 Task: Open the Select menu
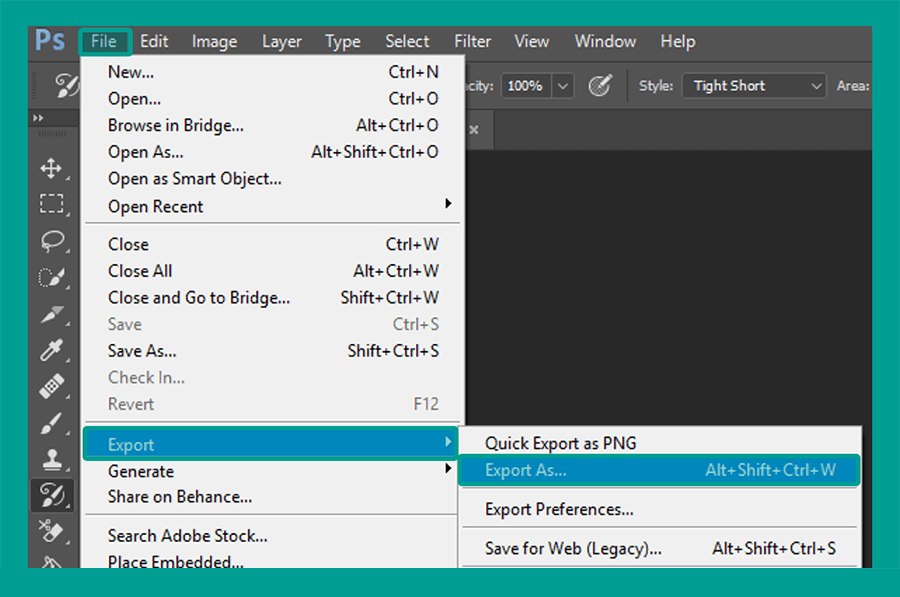pyautogui.click(x=407, y=41)
